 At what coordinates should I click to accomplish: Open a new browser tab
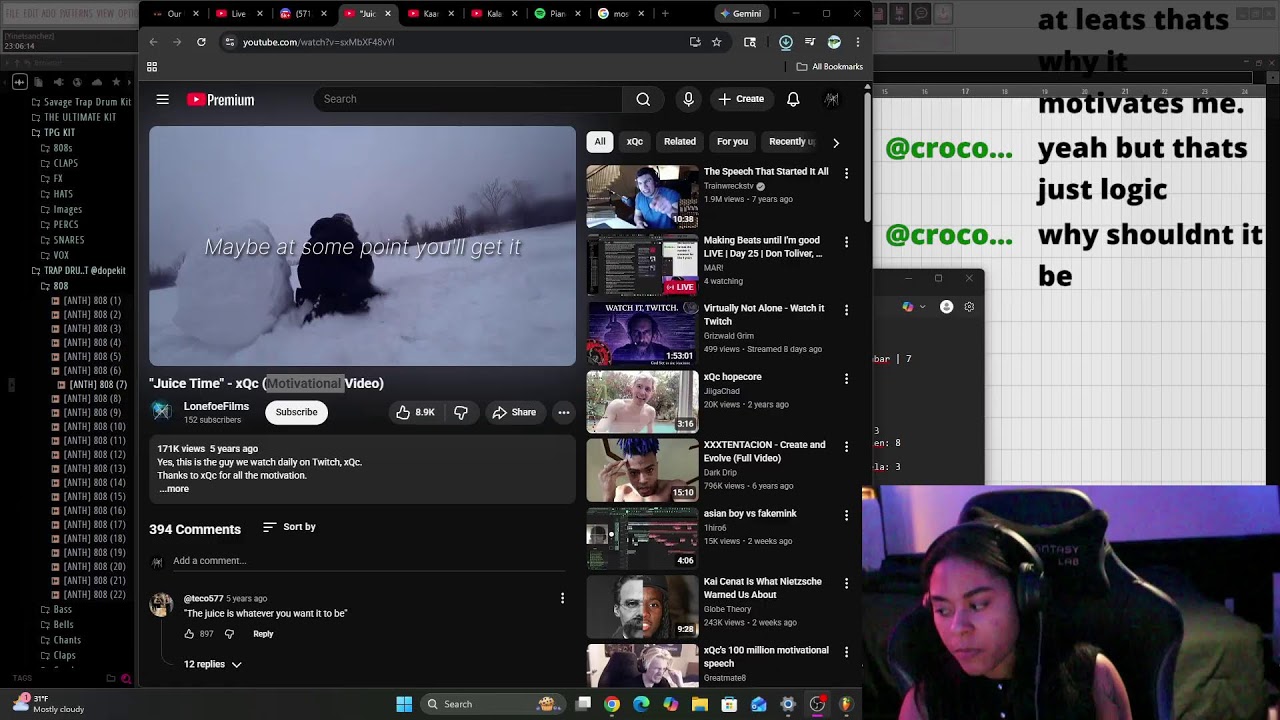click(665, 14)
